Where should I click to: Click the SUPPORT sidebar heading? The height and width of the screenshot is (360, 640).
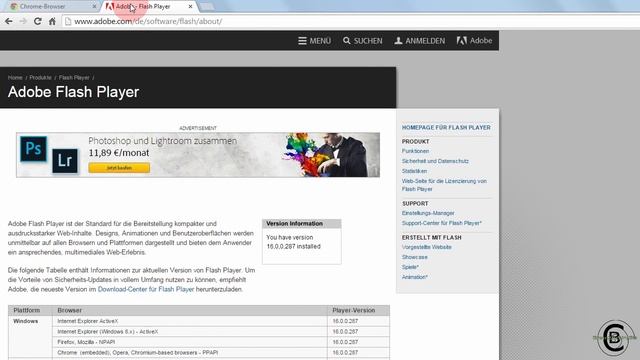(x=415, y=204)
